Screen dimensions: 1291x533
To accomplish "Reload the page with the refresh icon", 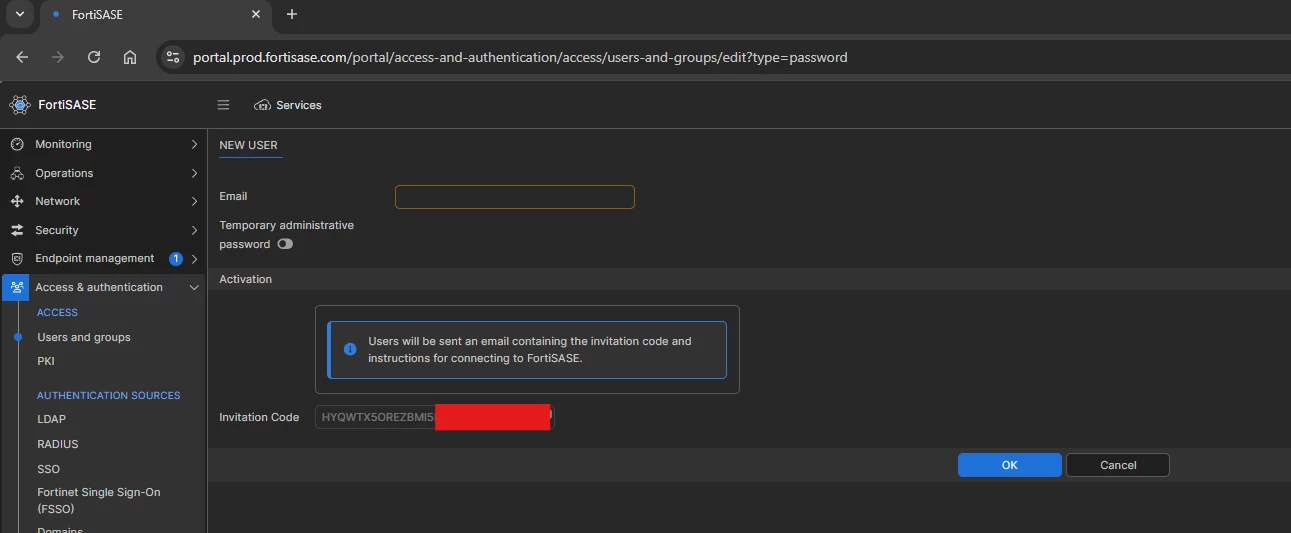I will [x=94, y=57].
